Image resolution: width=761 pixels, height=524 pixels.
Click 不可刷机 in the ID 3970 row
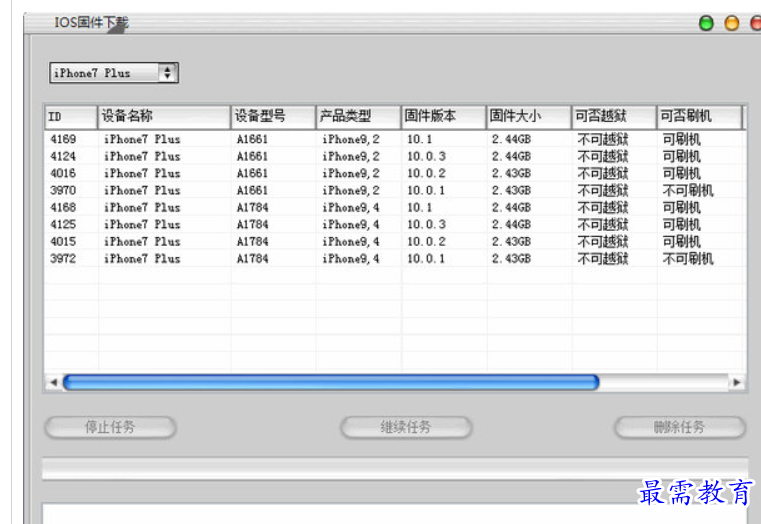click(x=688, y=191)
